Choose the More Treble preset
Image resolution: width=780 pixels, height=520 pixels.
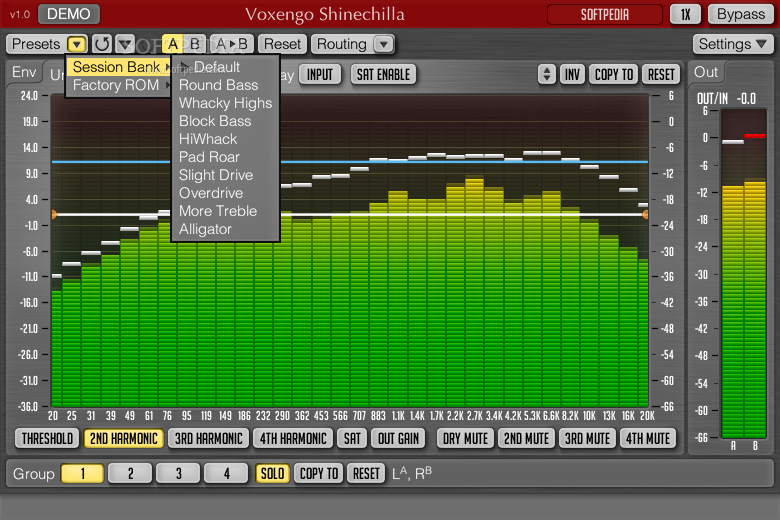pos(225,211)
